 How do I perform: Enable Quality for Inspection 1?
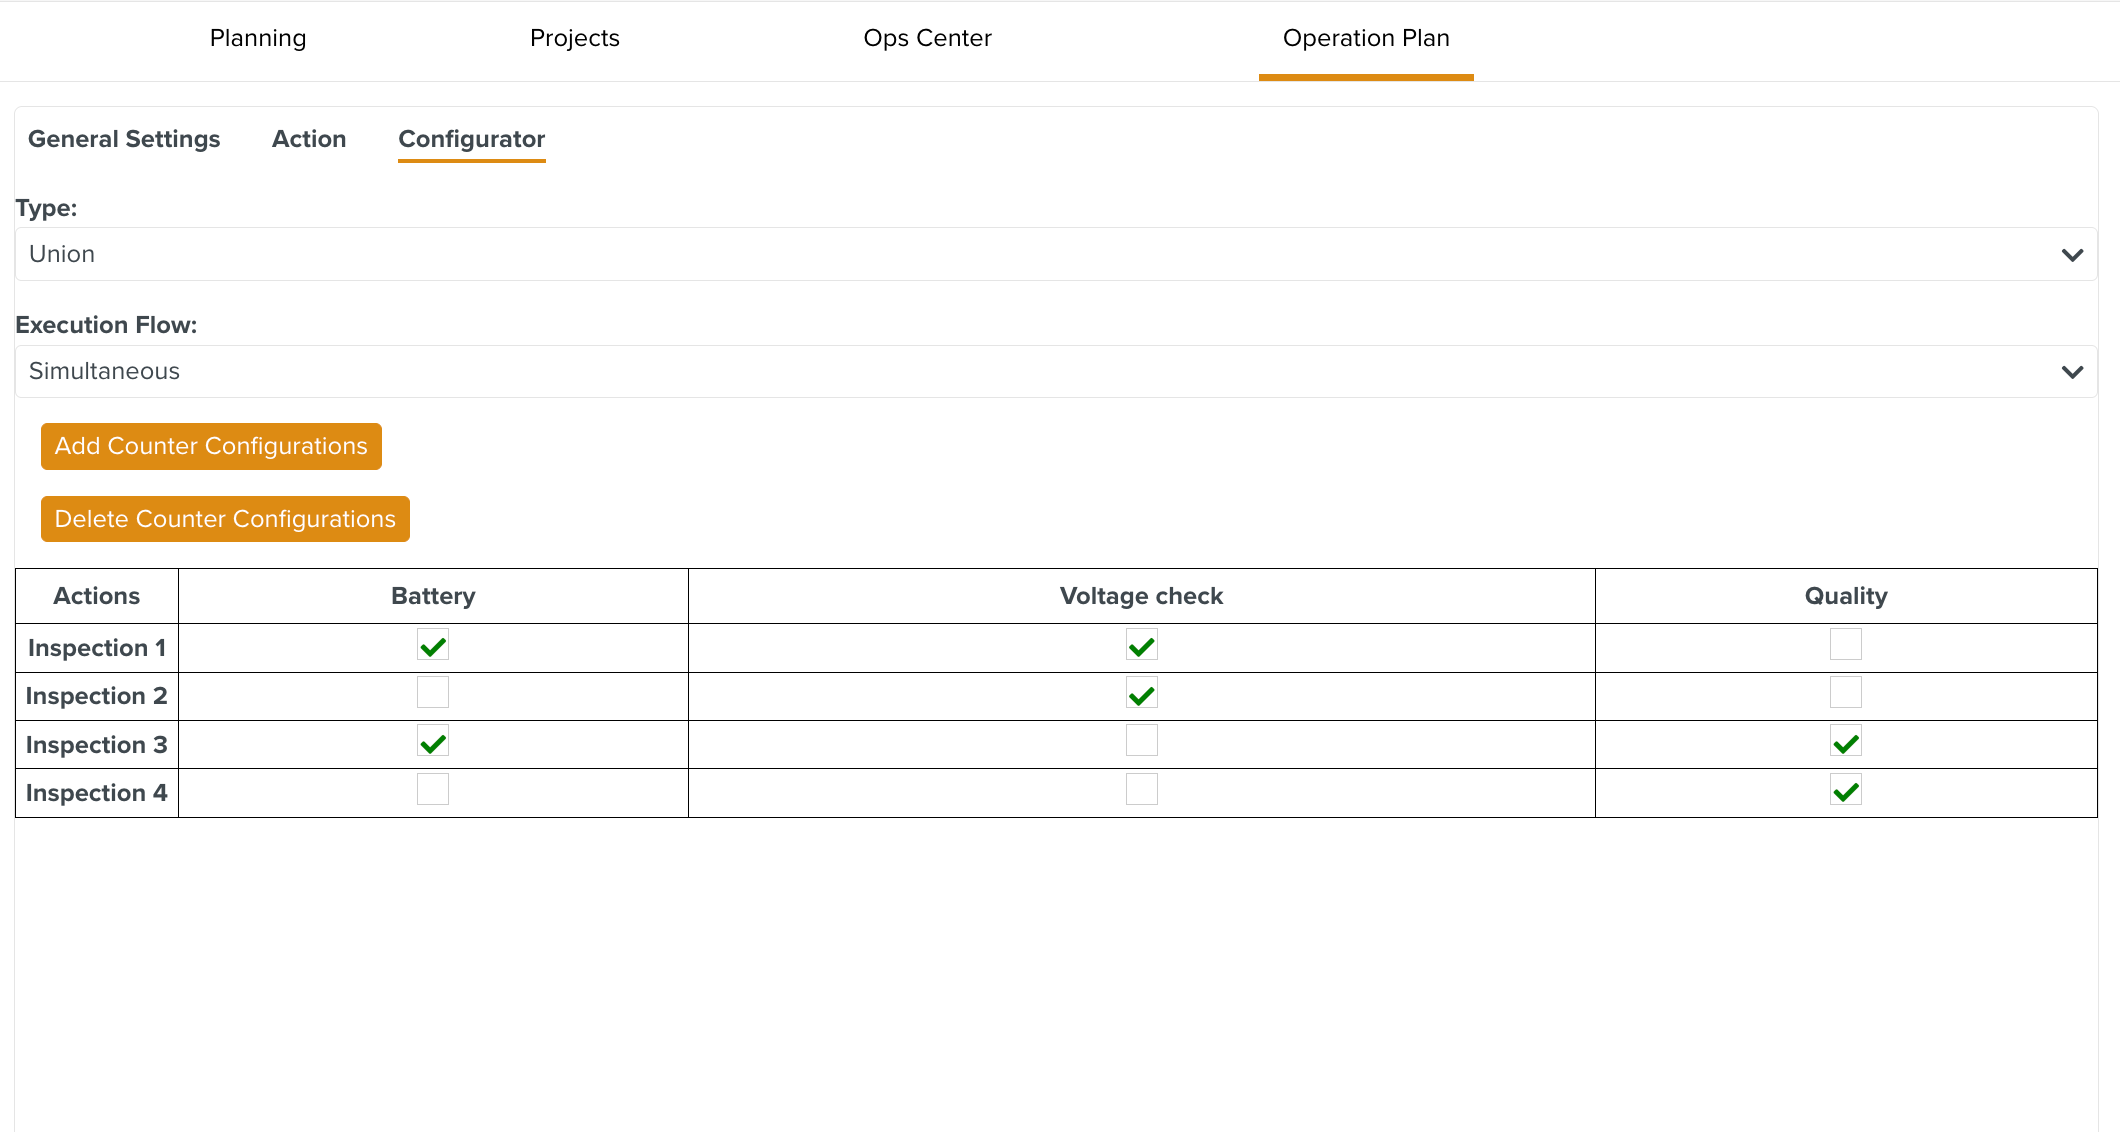pos(1845,645)
